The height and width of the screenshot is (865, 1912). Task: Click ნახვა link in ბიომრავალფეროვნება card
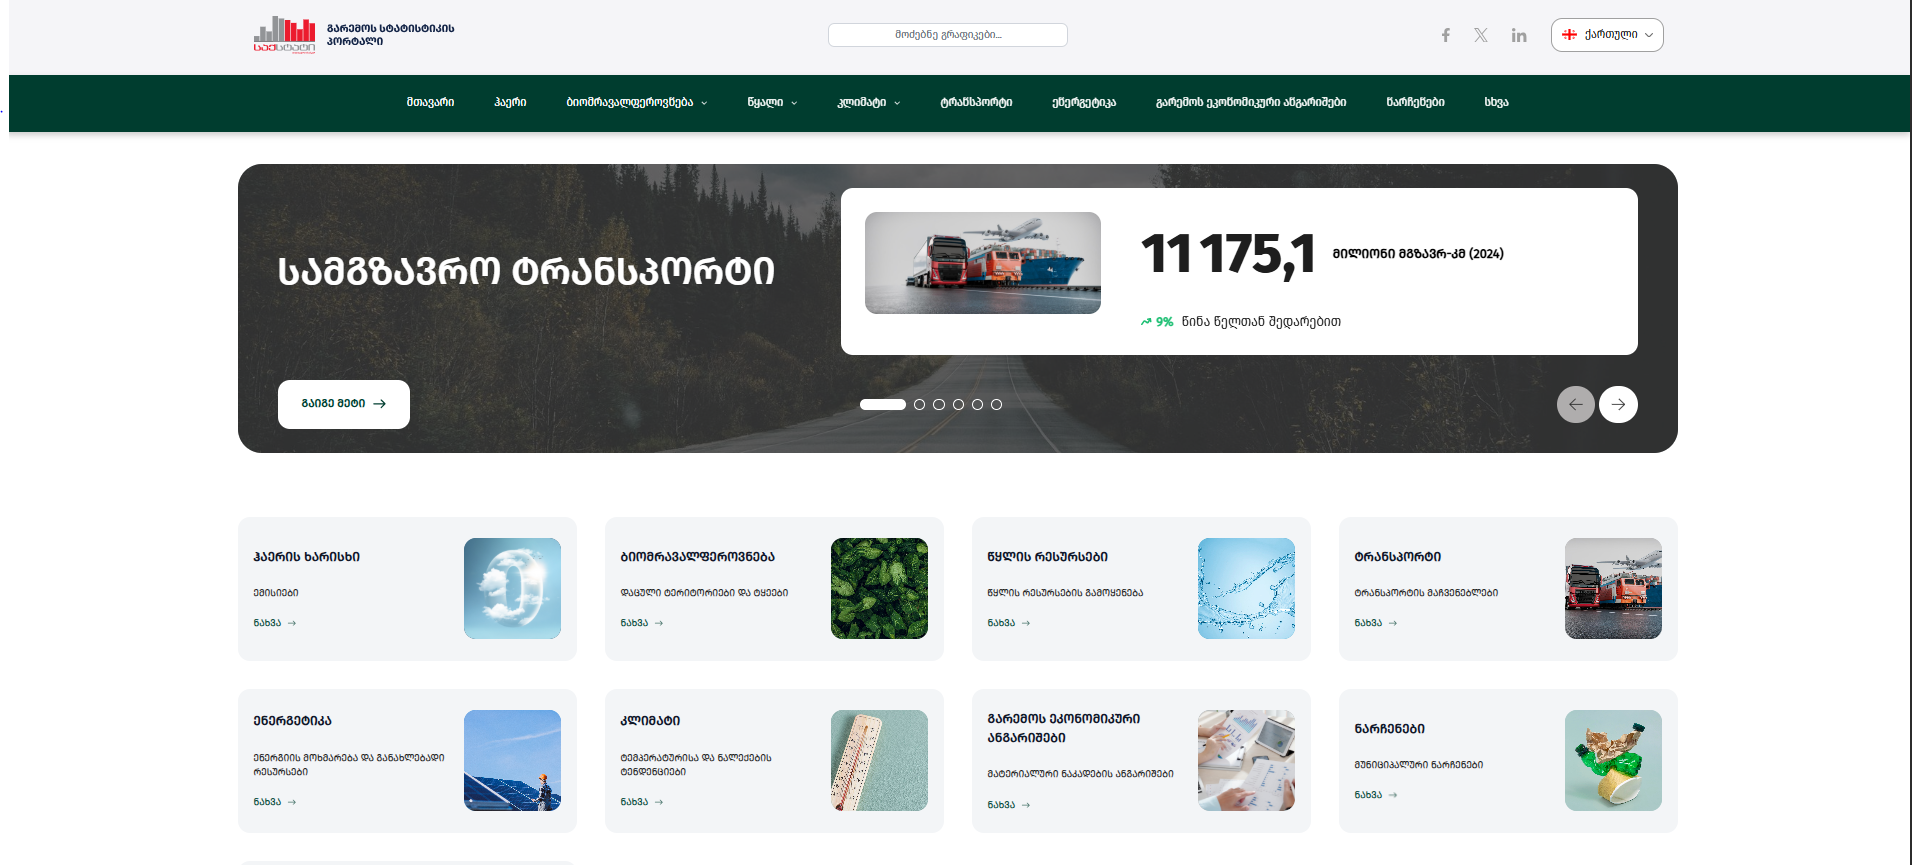point(642,623)
